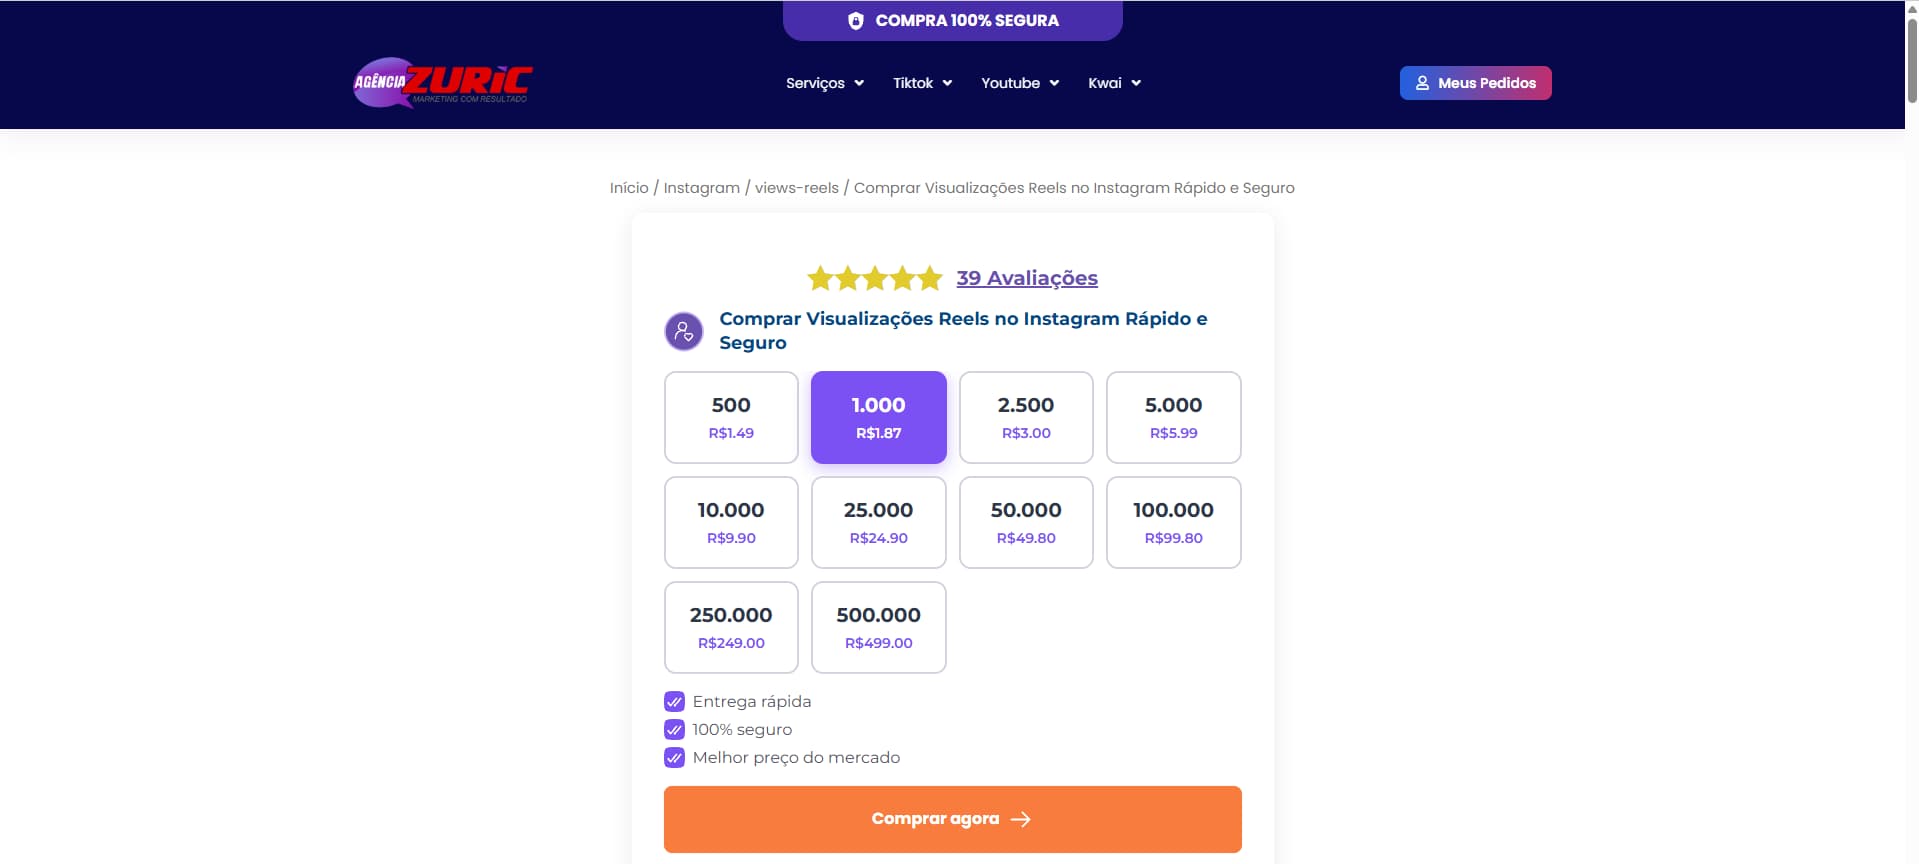1919x864 pixels.
Task: Expand the Youtube dropdown chevron
Action: [x=1053, y=83]
